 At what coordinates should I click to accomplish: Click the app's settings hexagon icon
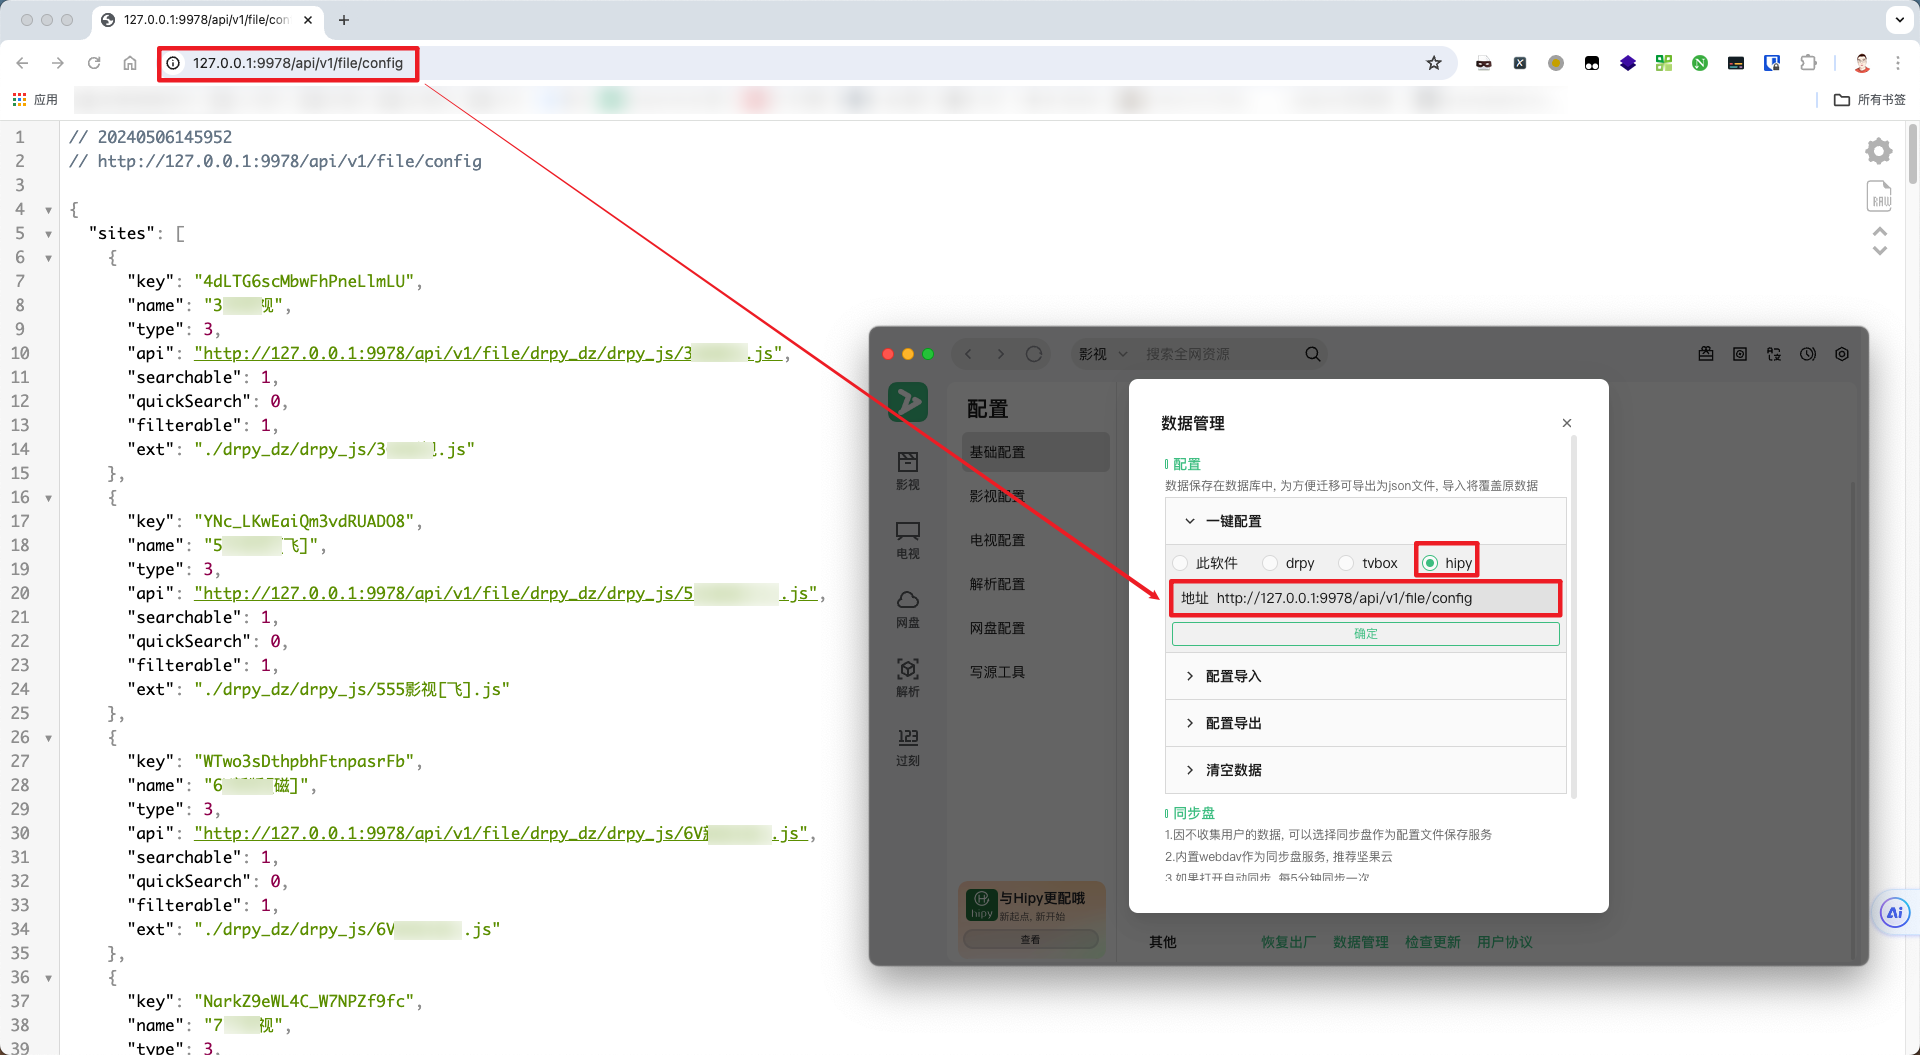coord(1842,354)
